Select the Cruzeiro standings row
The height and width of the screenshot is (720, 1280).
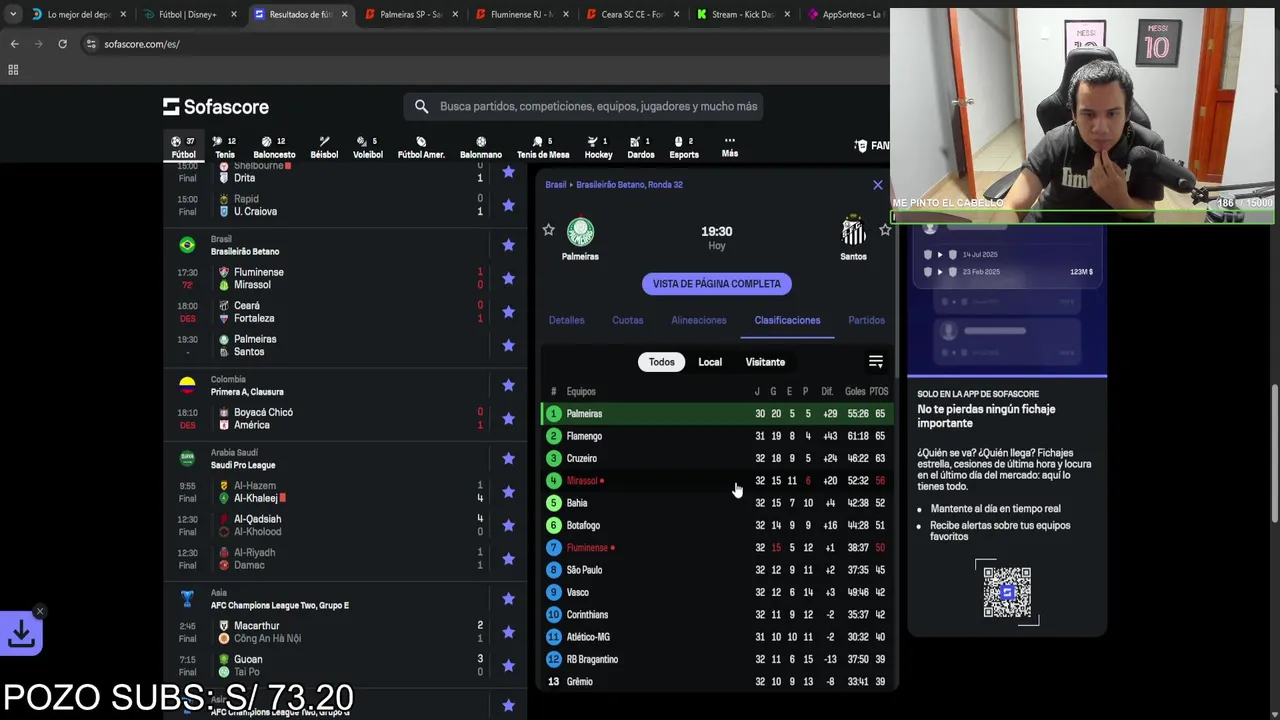[x=717, y=458]
